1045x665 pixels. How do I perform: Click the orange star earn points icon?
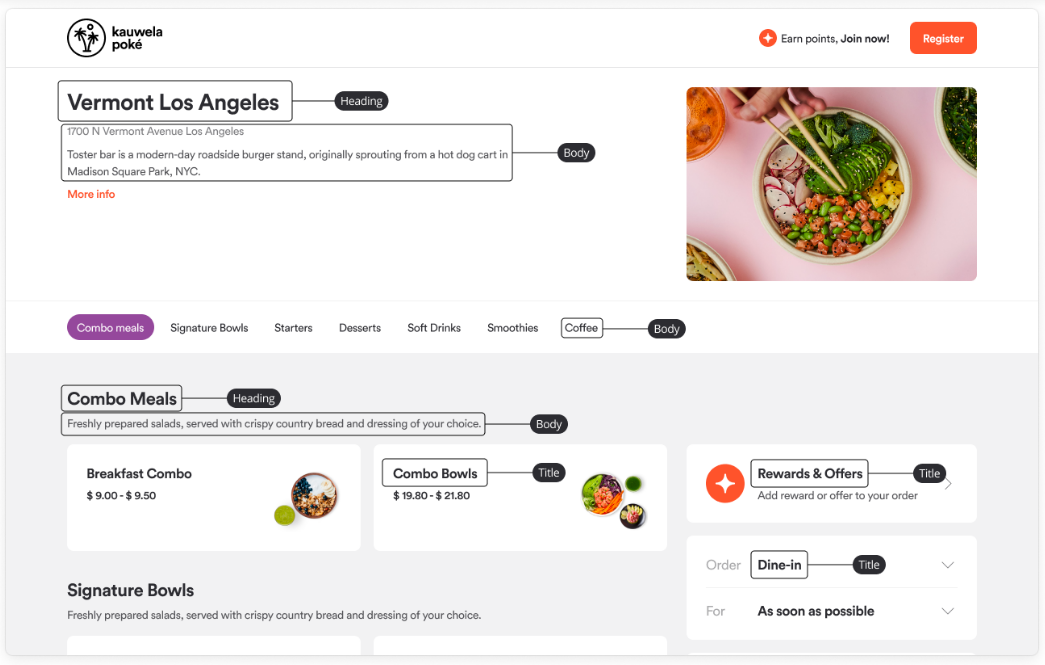tap(767, 38)
